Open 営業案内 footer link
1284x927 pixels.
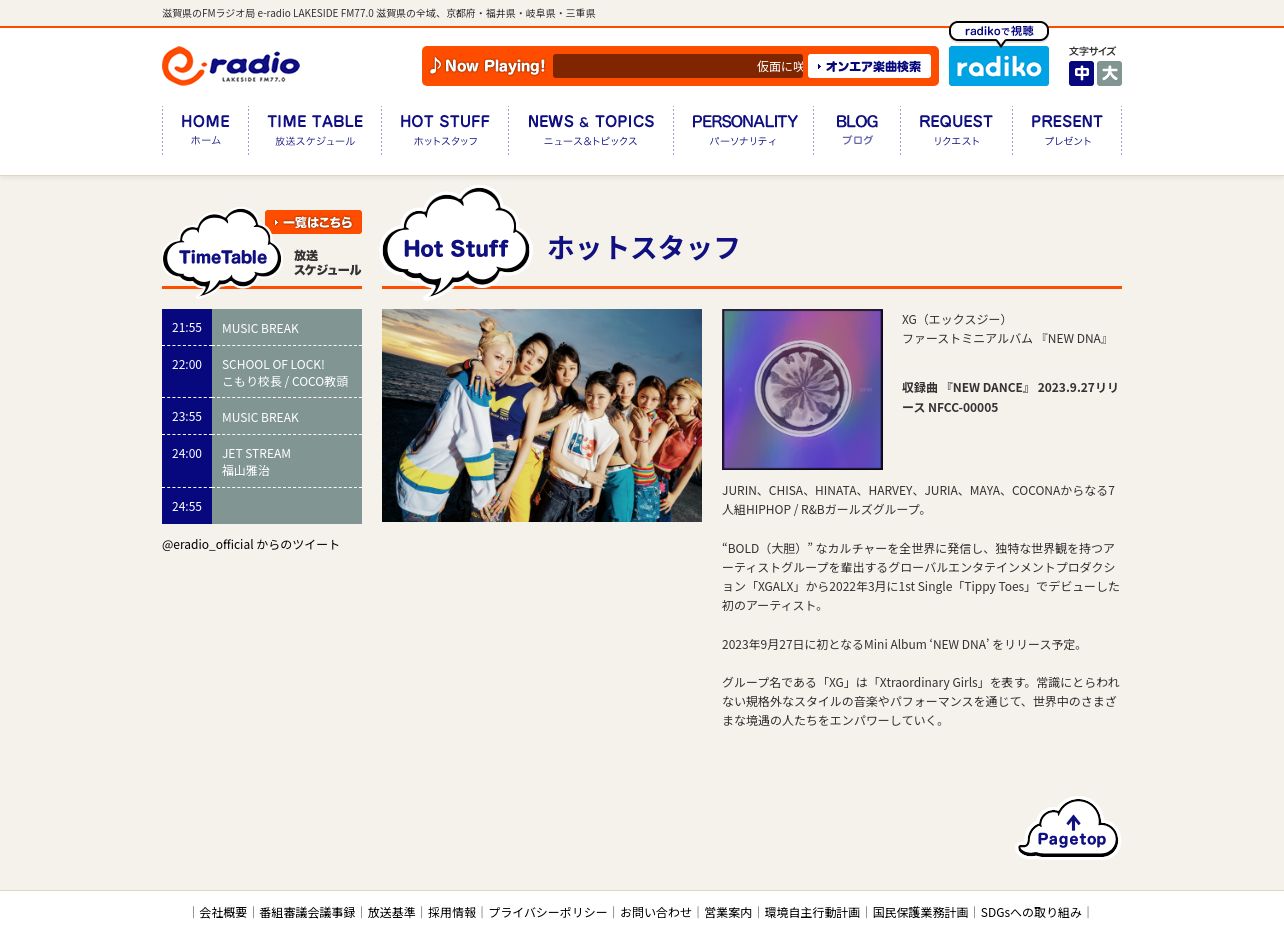pos(728,912)
